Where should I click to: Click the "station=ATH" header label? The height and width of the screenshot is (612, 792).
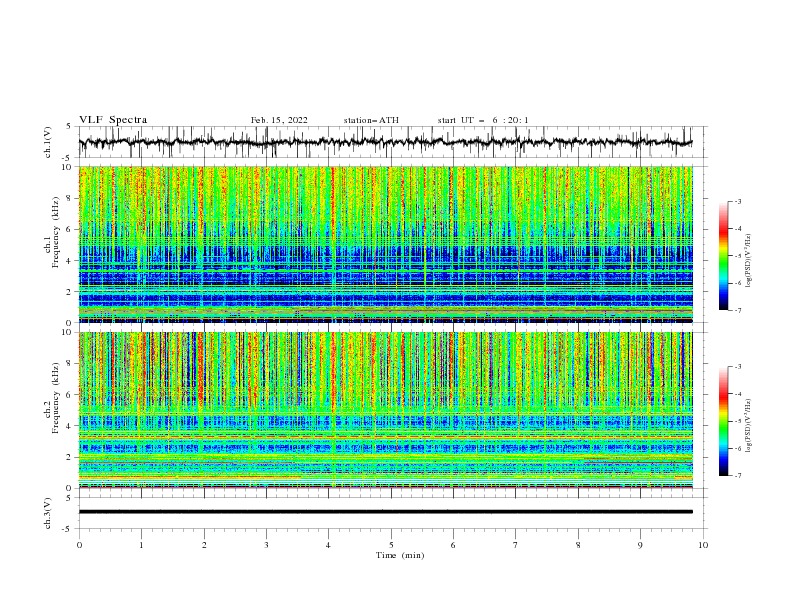(371, 120)
